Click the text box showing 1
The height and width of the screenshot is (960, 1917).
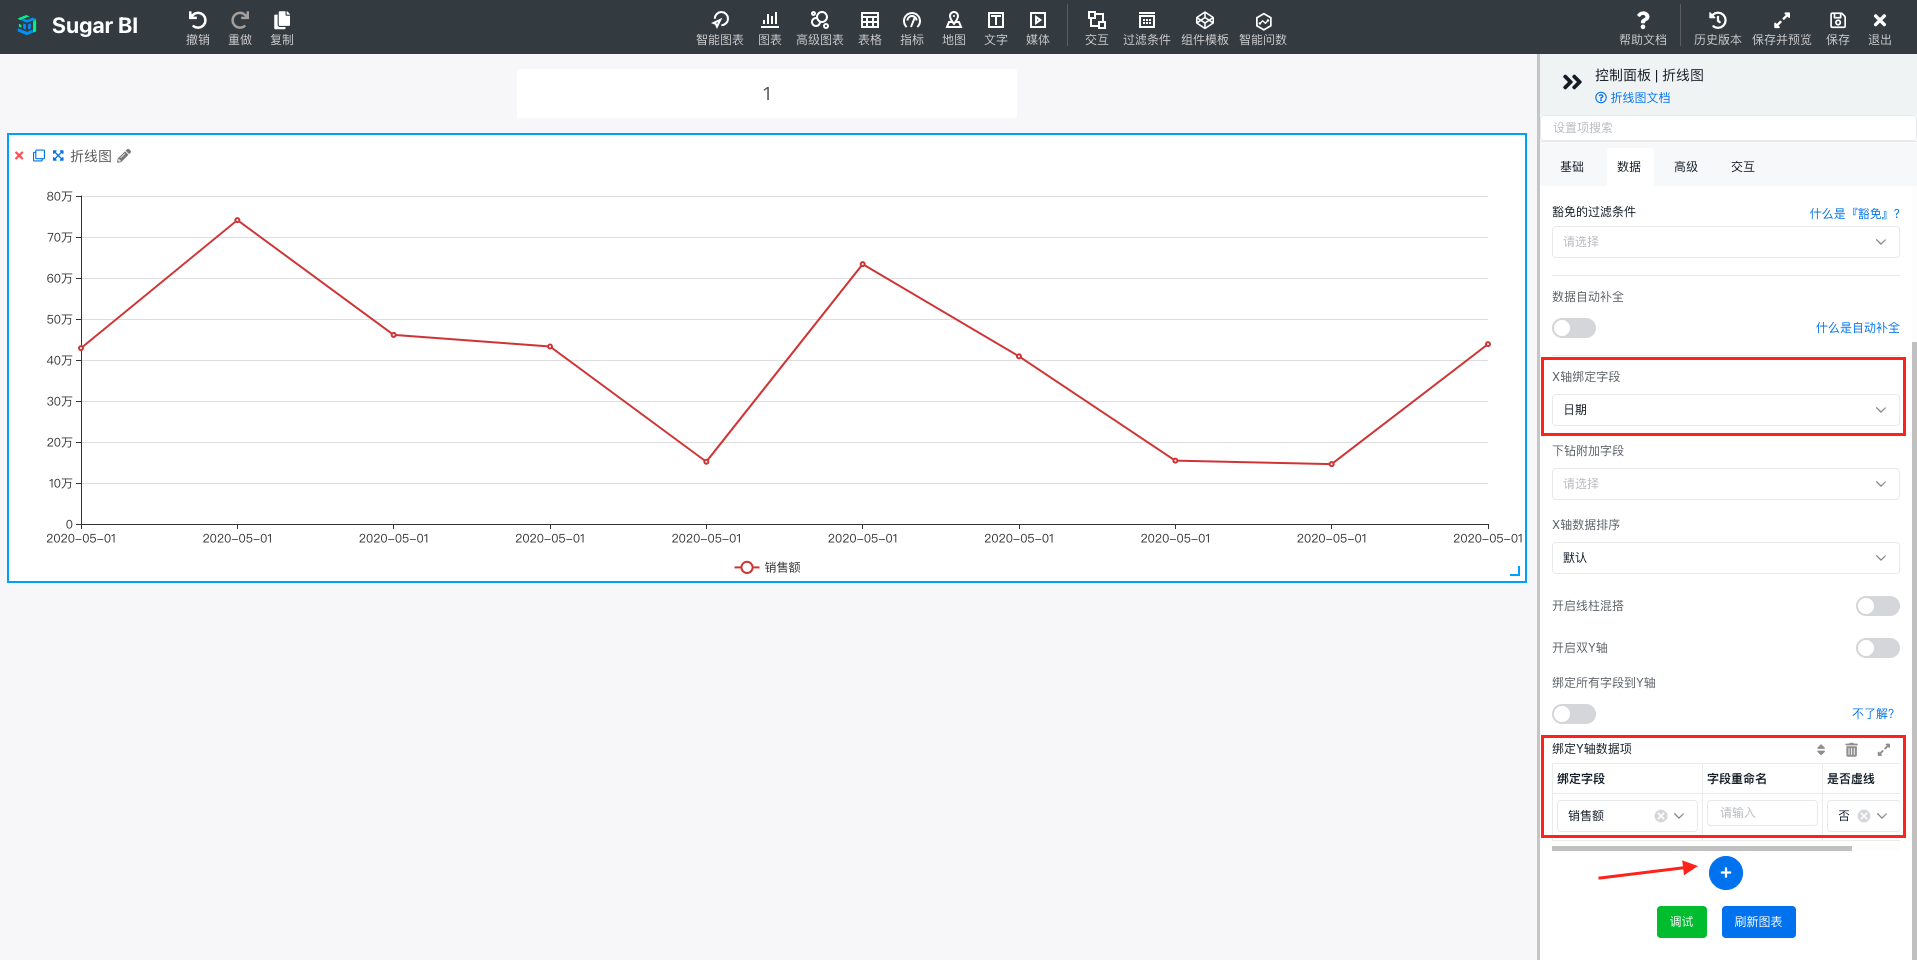coord(767,94)
